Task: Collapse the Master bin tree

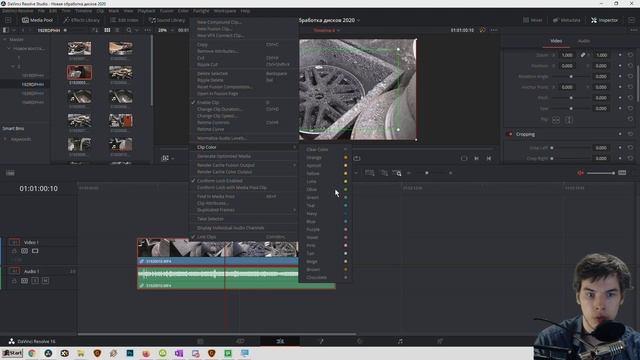Action: click(5, 40)
